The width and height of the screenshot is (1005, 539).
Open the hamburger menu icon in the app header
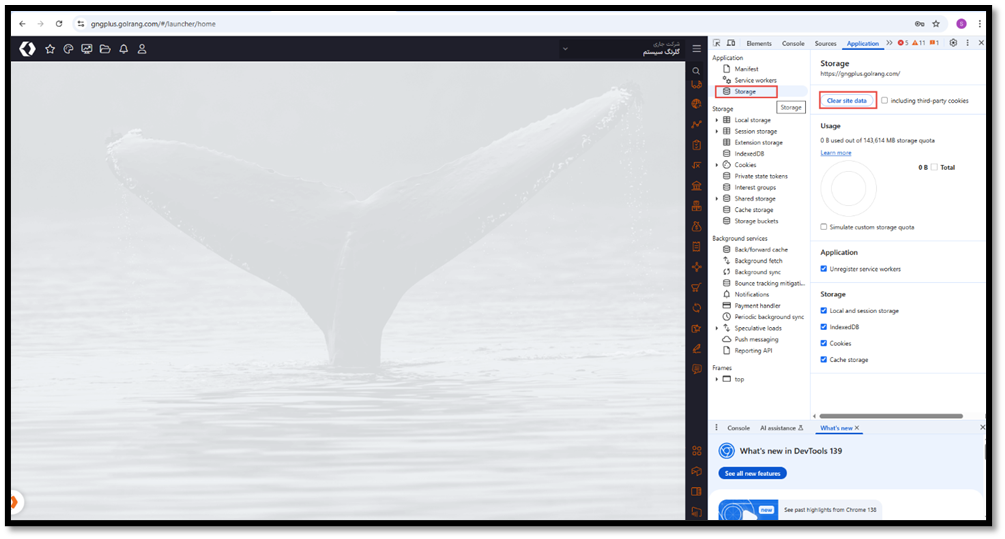coord(696,49)
